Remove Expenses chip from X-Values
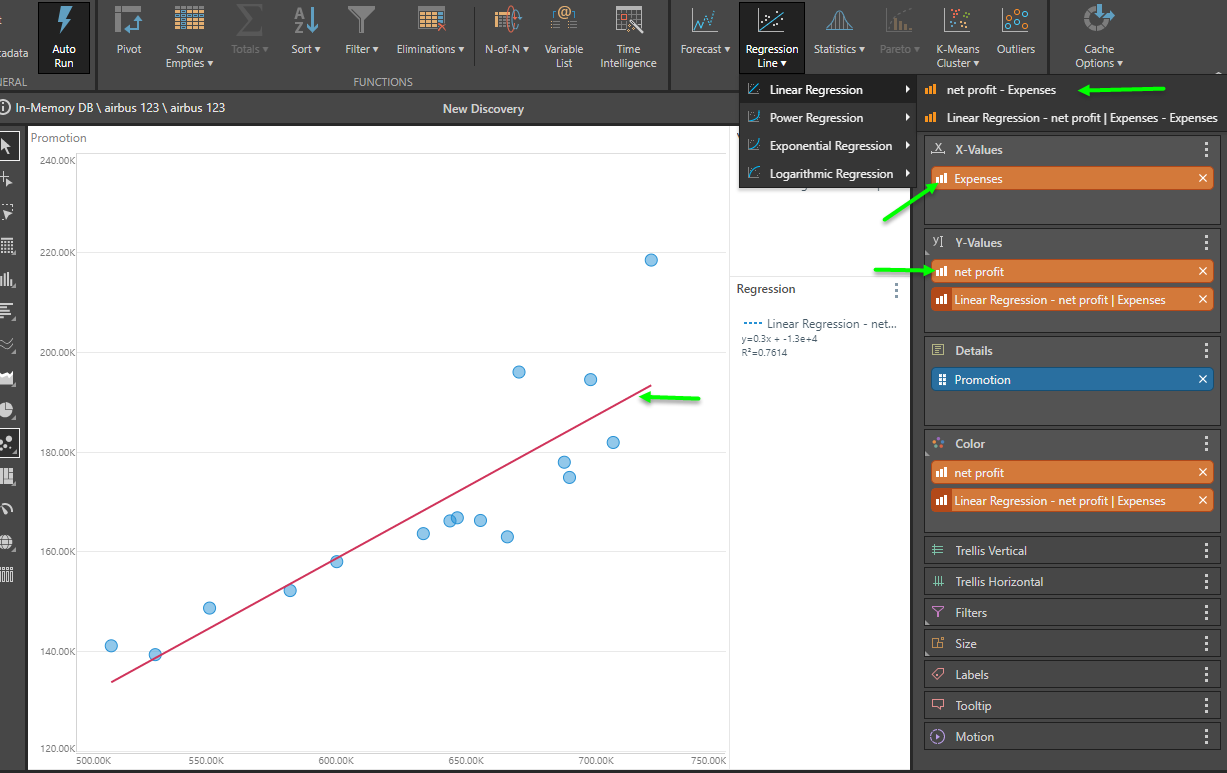Viewport: 1227px width, 773px height. point(1203,179)
